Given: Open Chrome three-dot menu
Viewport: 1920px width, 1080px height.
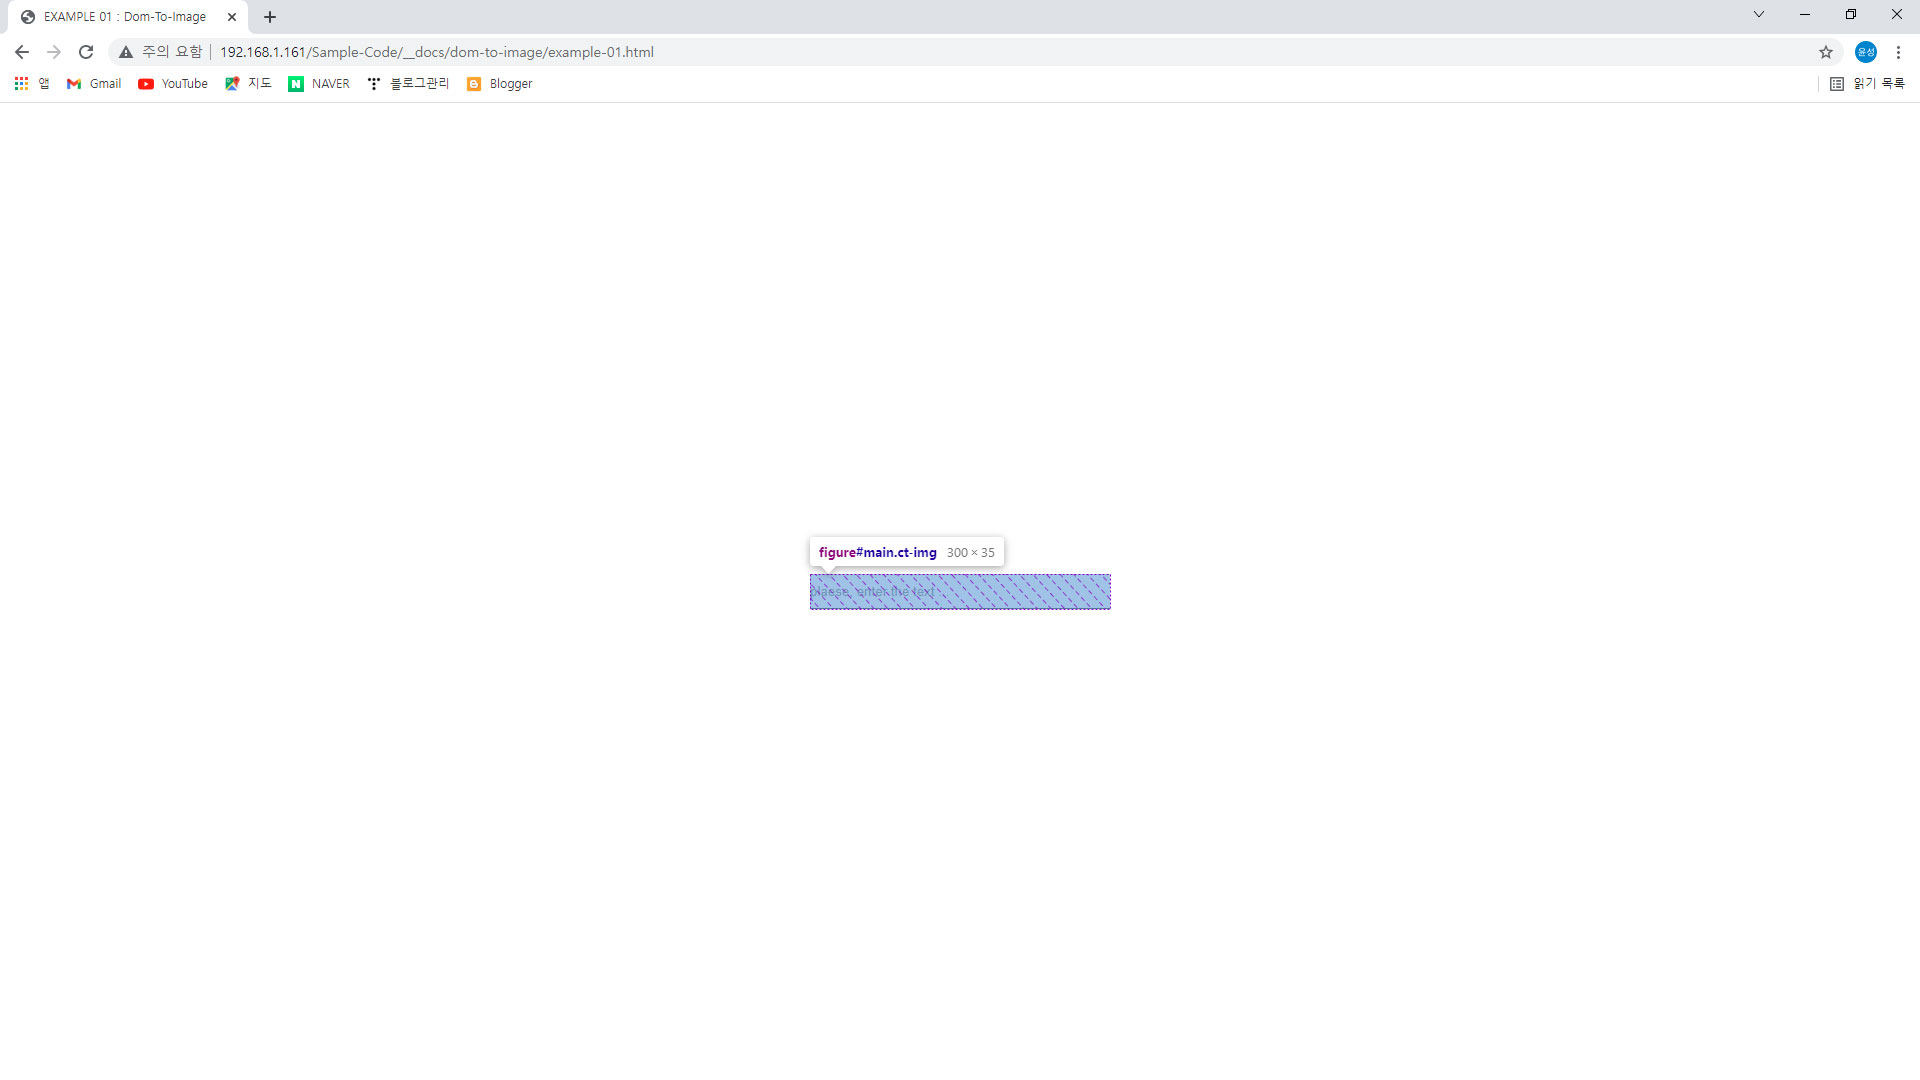Looking at the screenshot, I should (x=1898, y=52).
